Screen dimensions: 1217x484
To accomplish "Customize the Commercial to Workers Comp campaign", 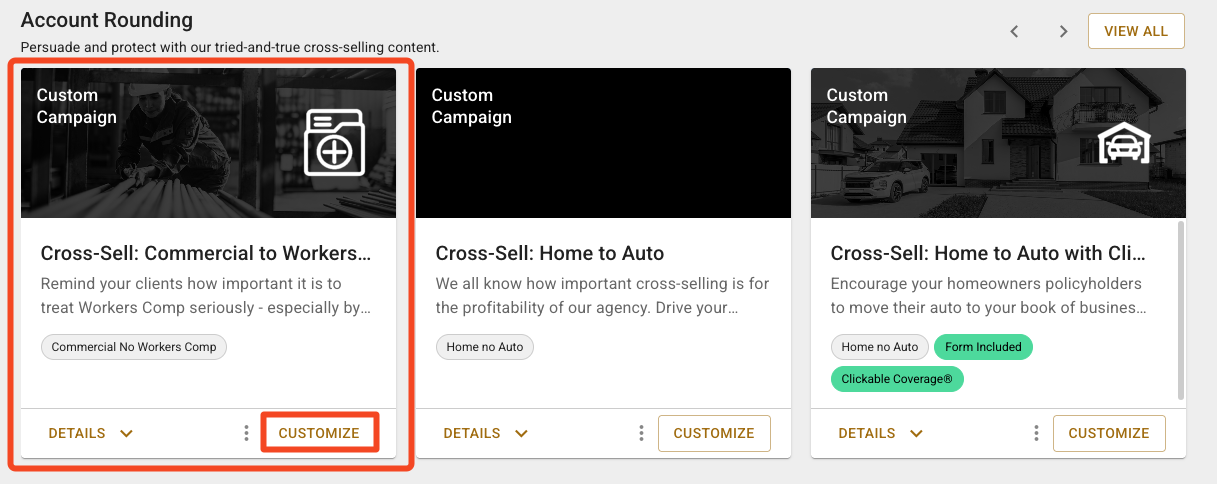I will pos(319,433).
